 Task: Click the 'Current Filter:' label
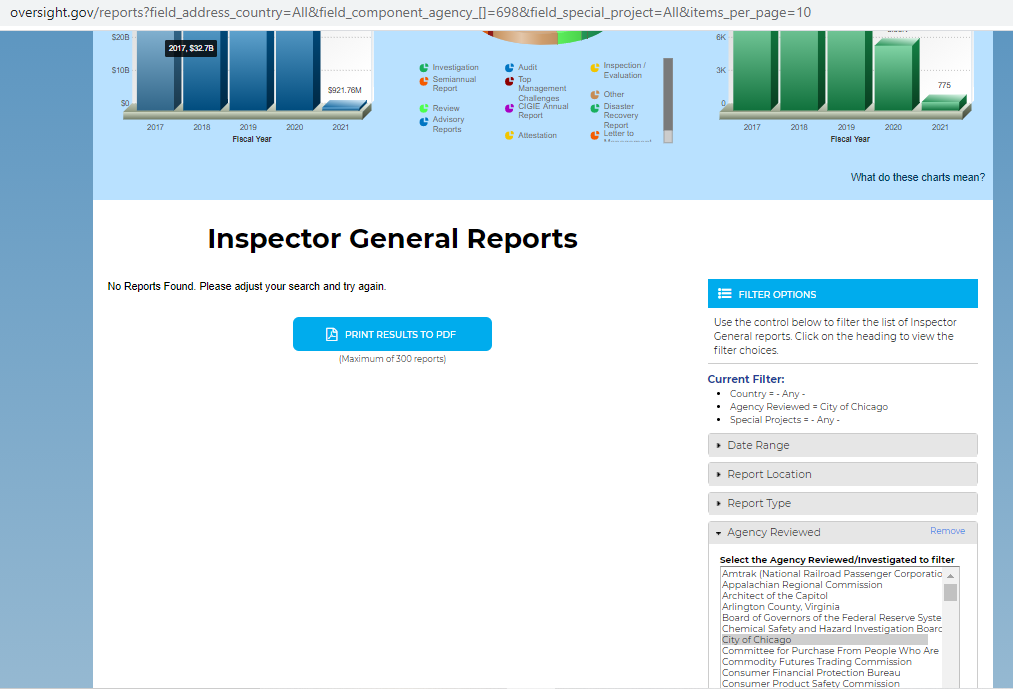click(746, 379)
